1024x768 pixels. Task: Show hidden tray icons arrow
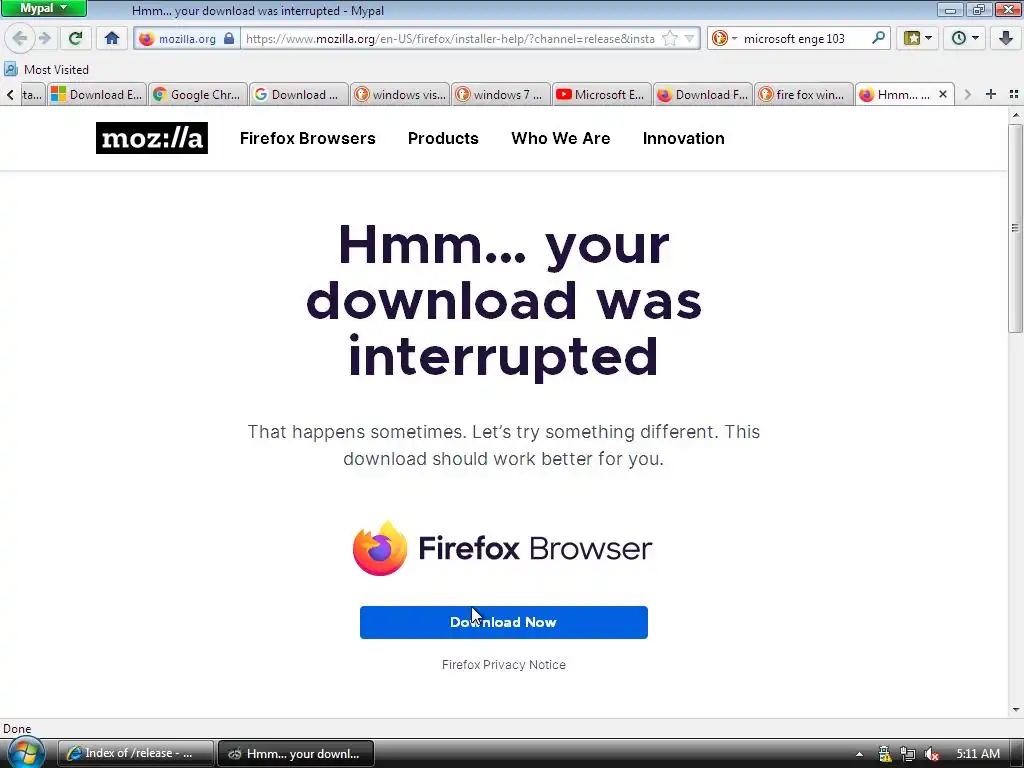coord(859,754)
